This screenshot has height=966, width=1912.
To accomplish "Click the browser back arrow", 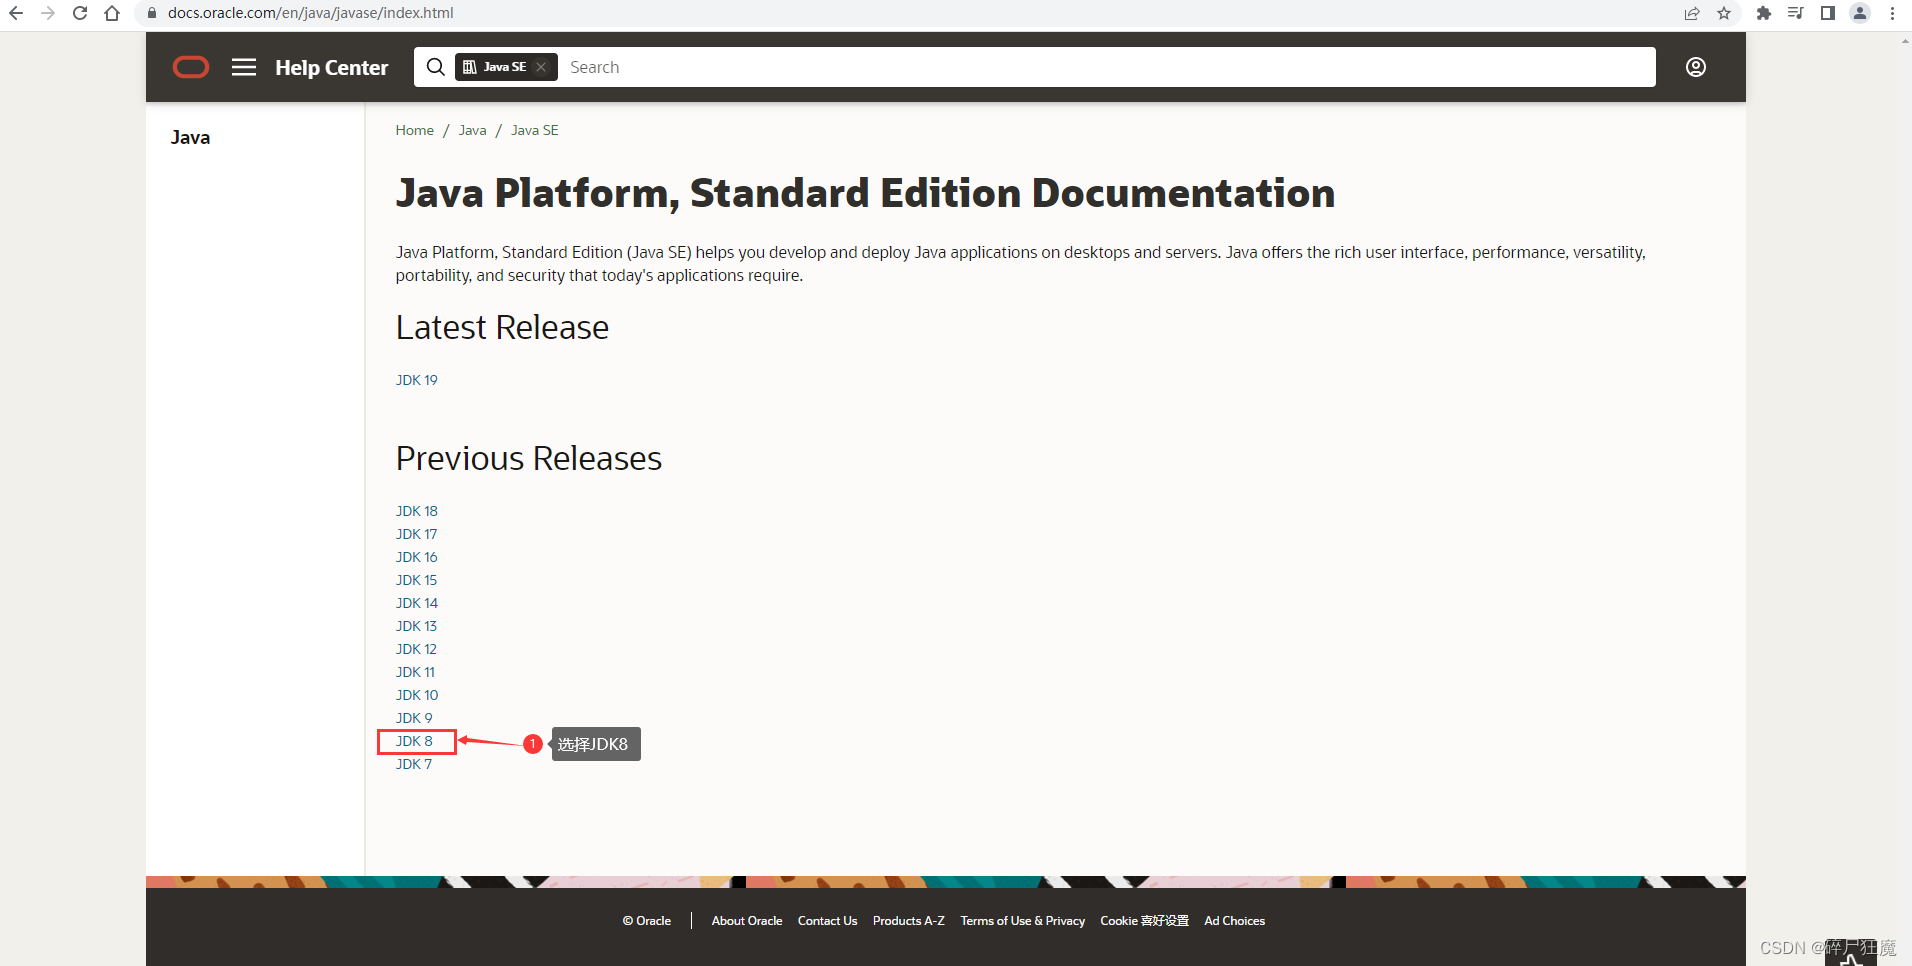I will (16, 13).
